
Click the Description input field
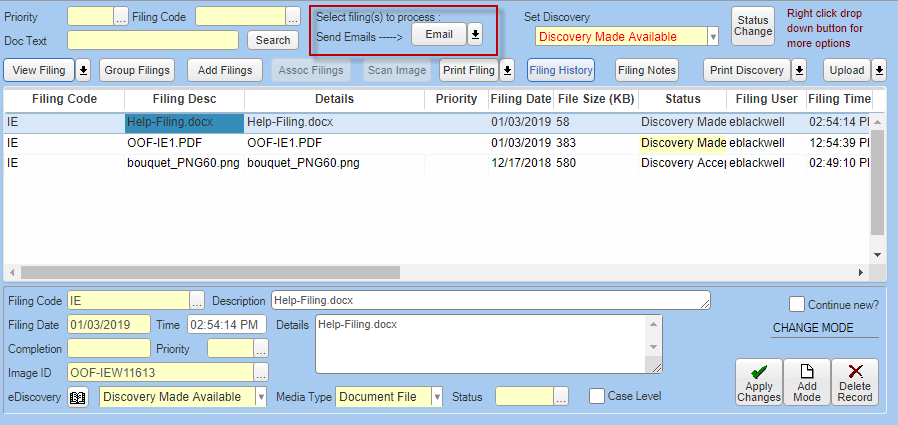pyautogui.click(x=491, y=300)
